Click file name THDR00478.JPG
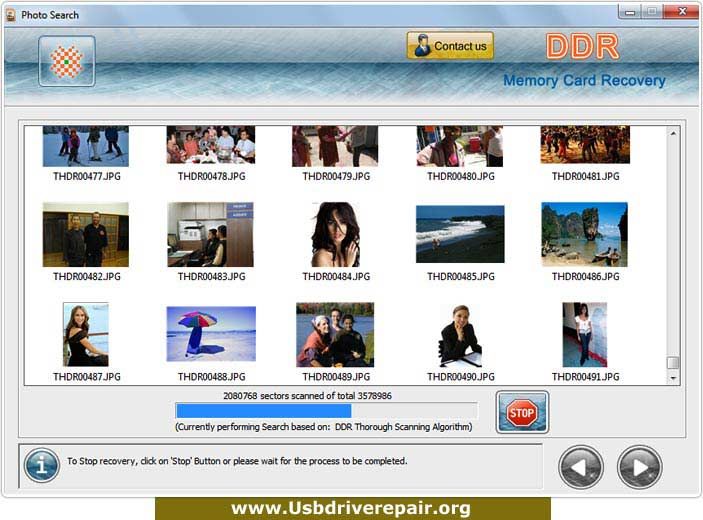The height and width of the screenshot is (520, 703). click(211, 177)
